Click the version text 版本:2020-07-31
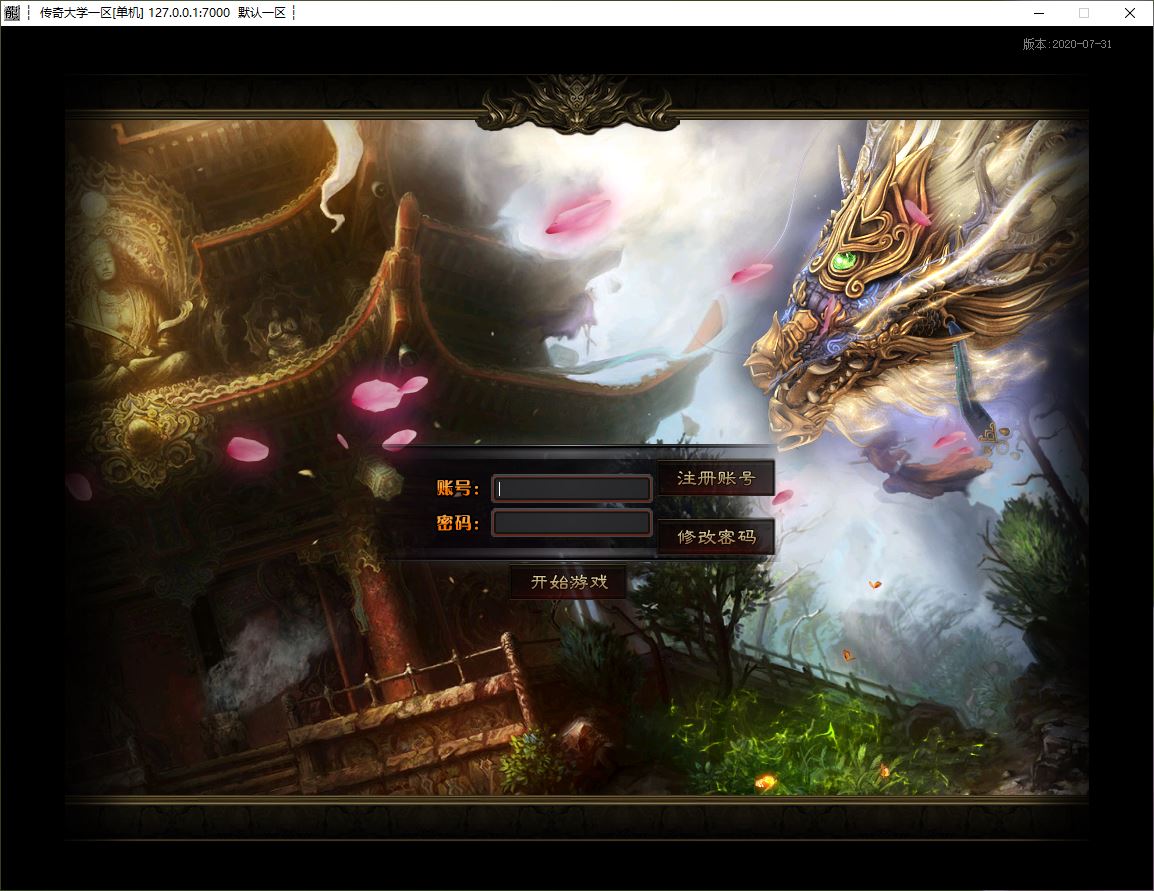This screenshot has width=1154, height=891. (x=1067, y=44)
